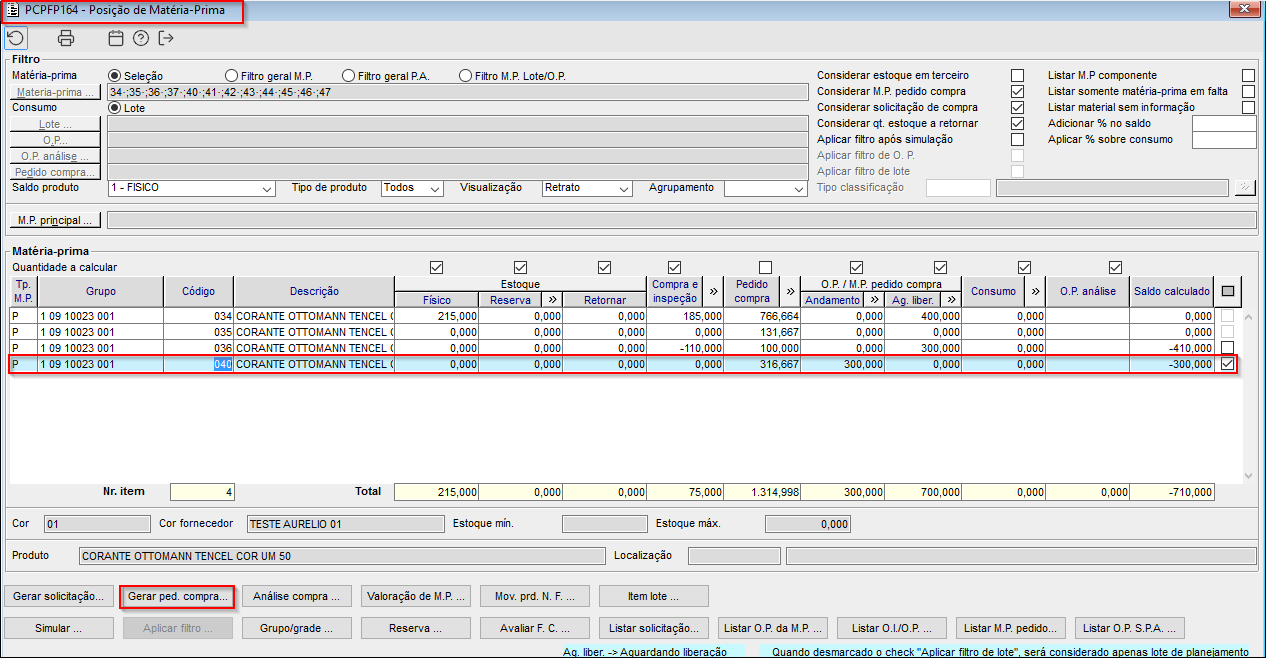Click the expand arrows next to Consumo column
The height and width of the screenshot is (658, 1266).
tap(1036, 291)
